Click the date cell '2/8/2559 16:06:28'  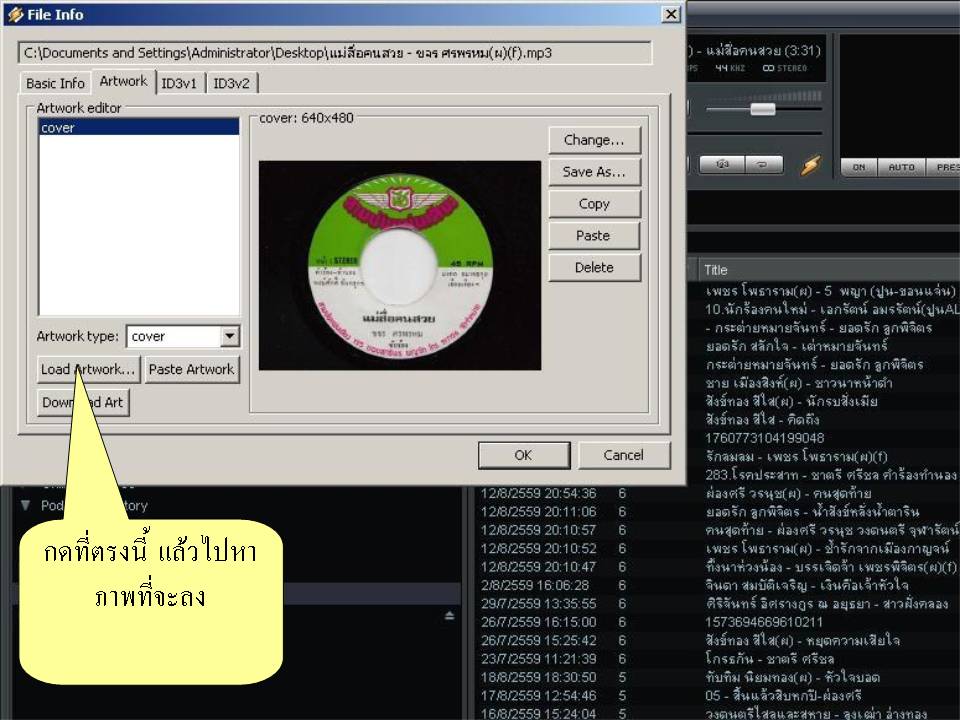coord(534,585)
